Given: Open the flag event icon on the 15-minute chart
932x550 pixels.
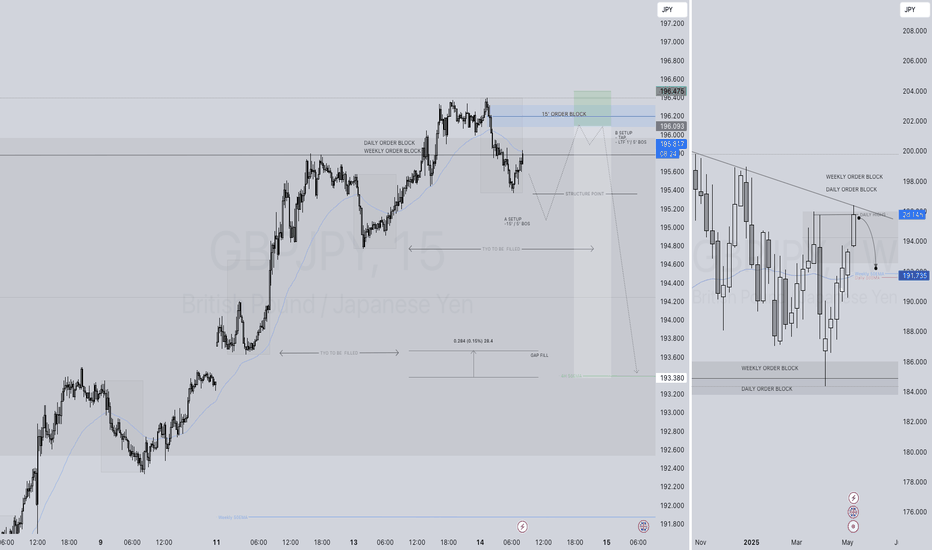Looking at the screenshot, I should click(x=643, y=526).
